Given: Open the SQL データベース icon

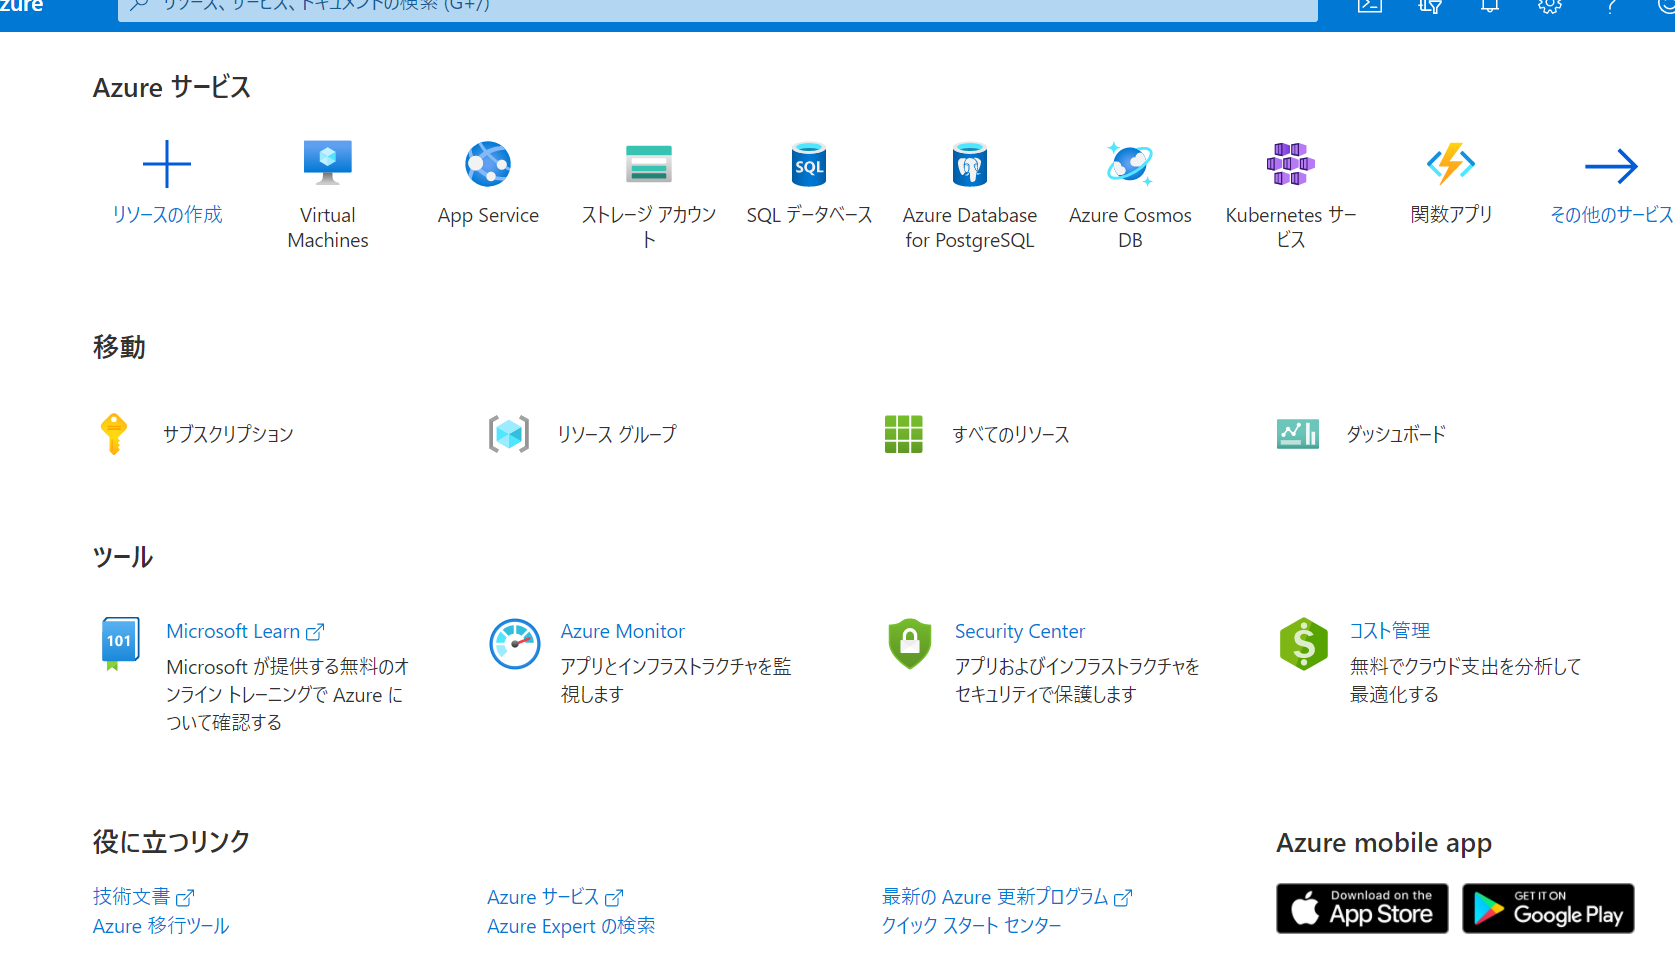Looking at the screenshot, I should [x=809, y=164].
